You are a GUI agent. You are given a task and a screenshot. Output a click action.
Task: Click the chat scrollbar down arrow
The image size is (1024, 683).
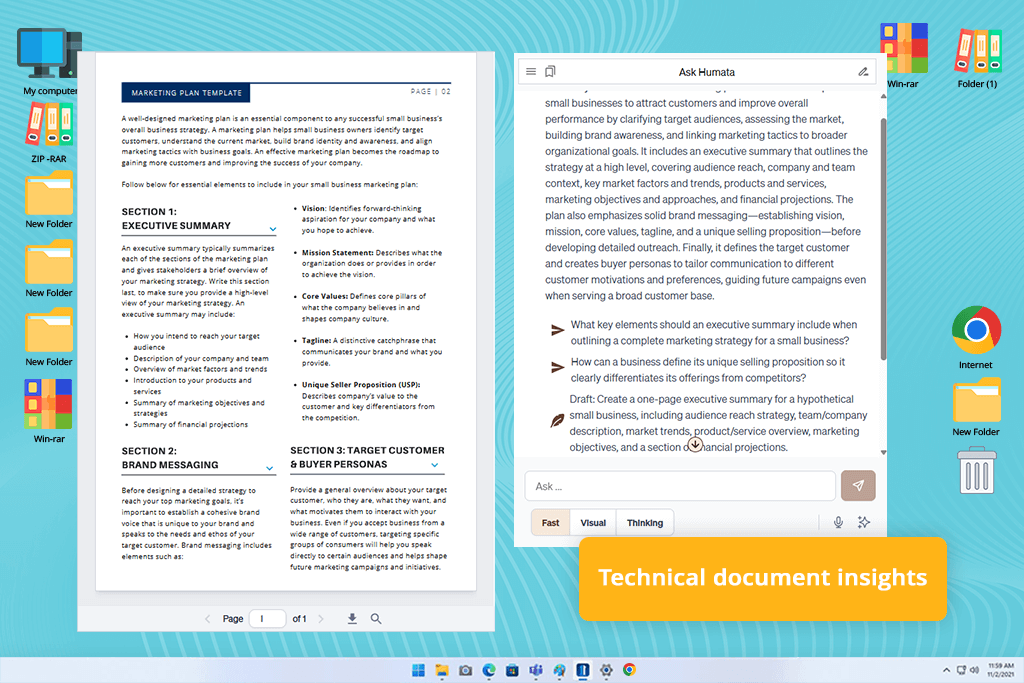click(884, 452)
